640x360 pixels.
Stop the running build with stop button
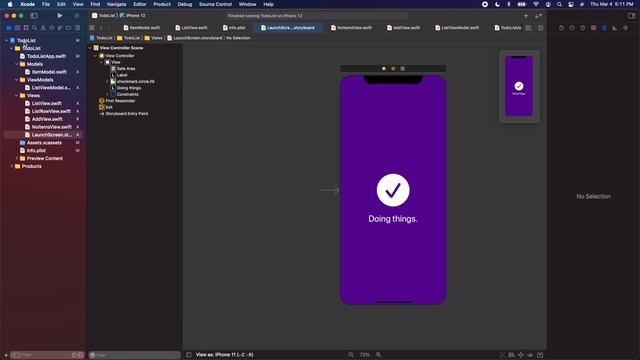76,16
